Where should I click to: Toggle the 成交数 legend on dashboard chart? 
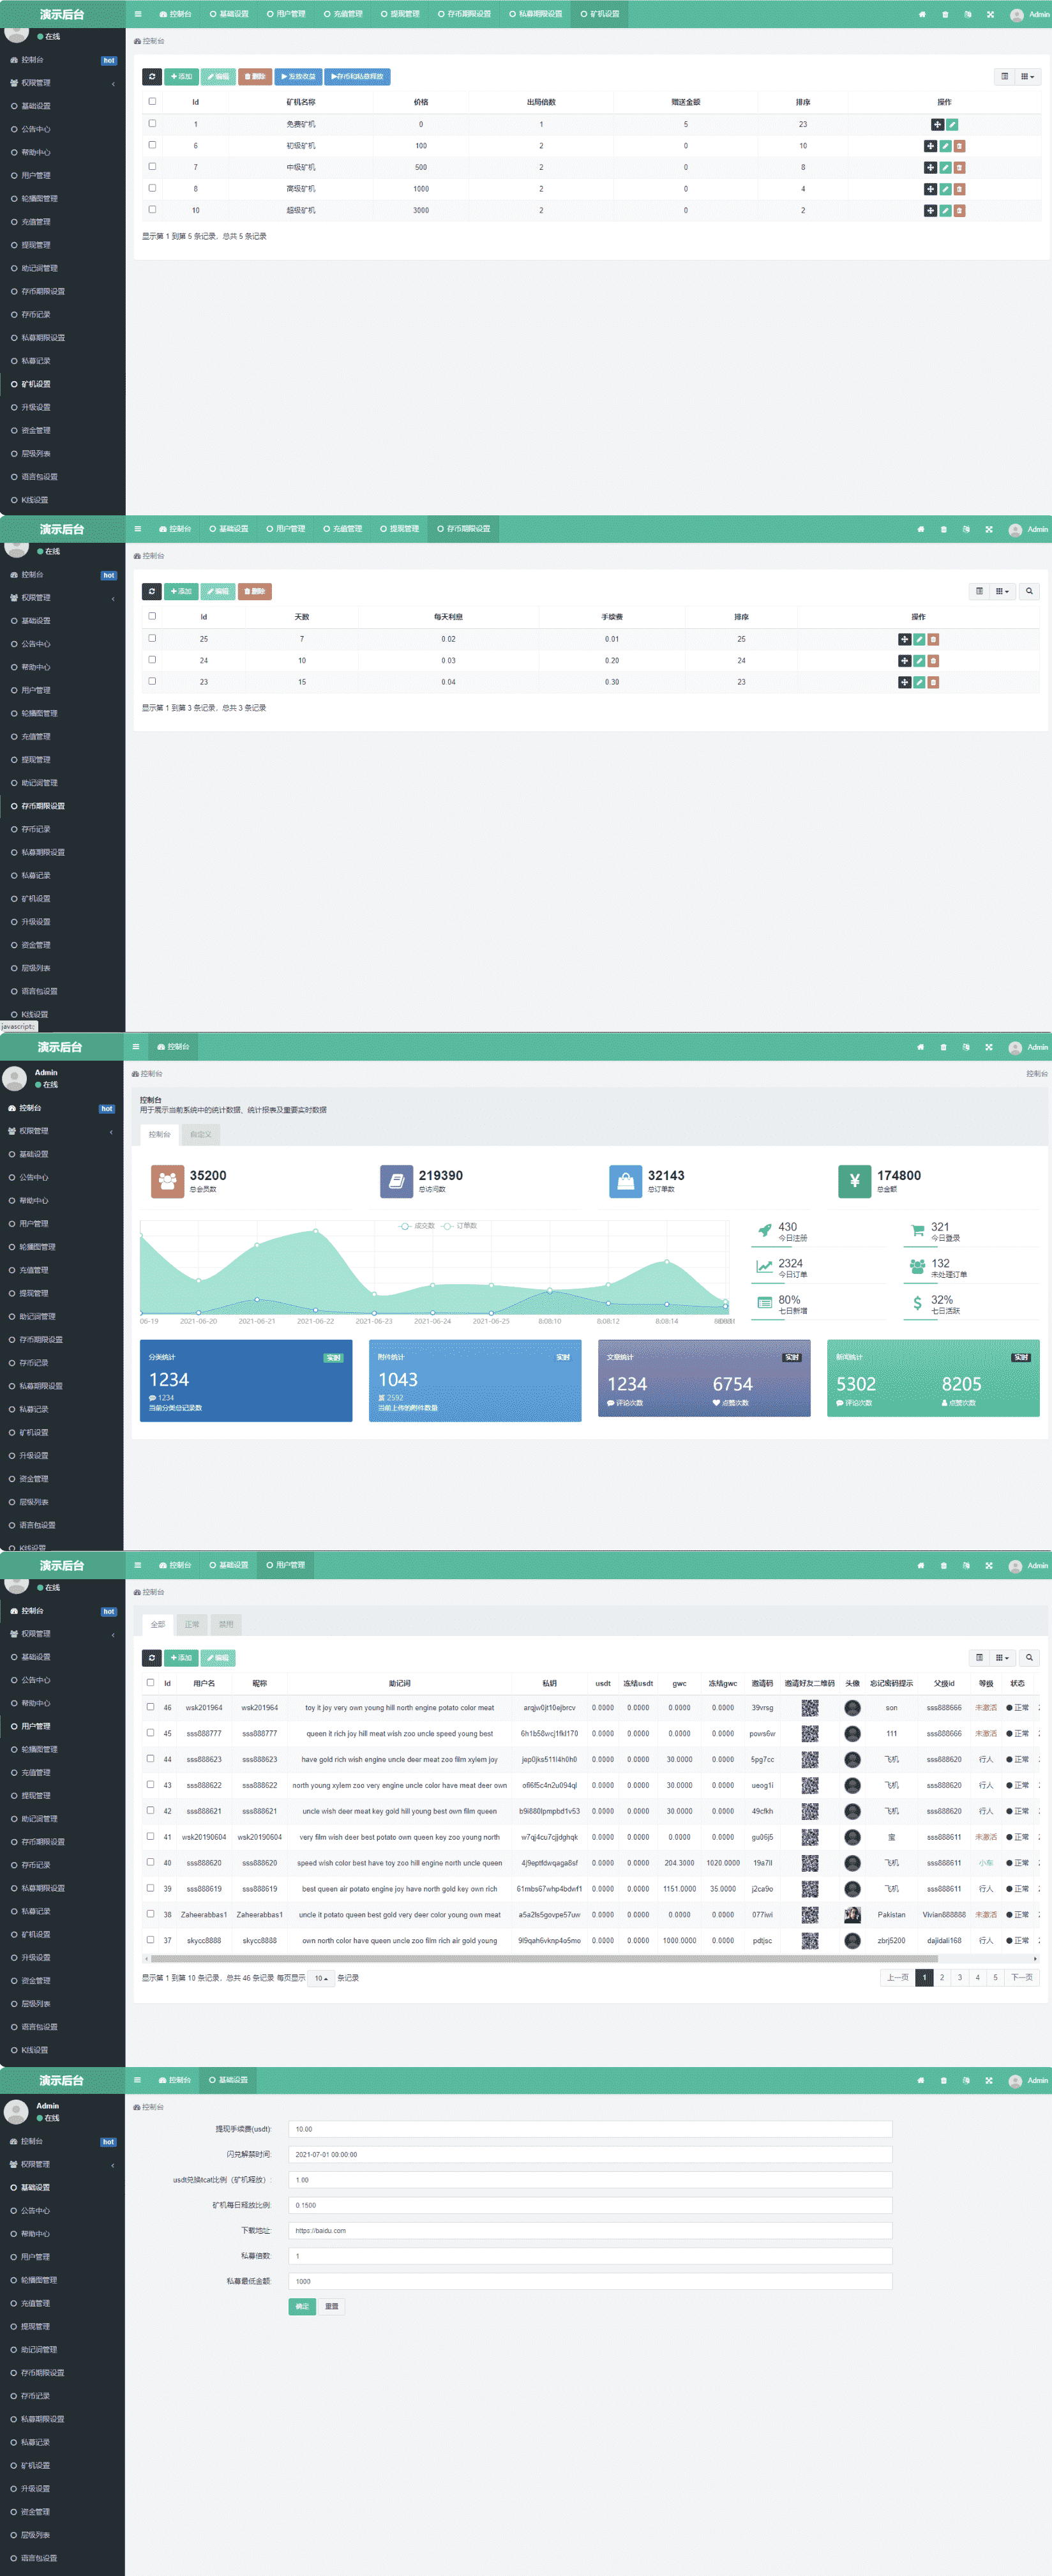[x=417, y=1226]
